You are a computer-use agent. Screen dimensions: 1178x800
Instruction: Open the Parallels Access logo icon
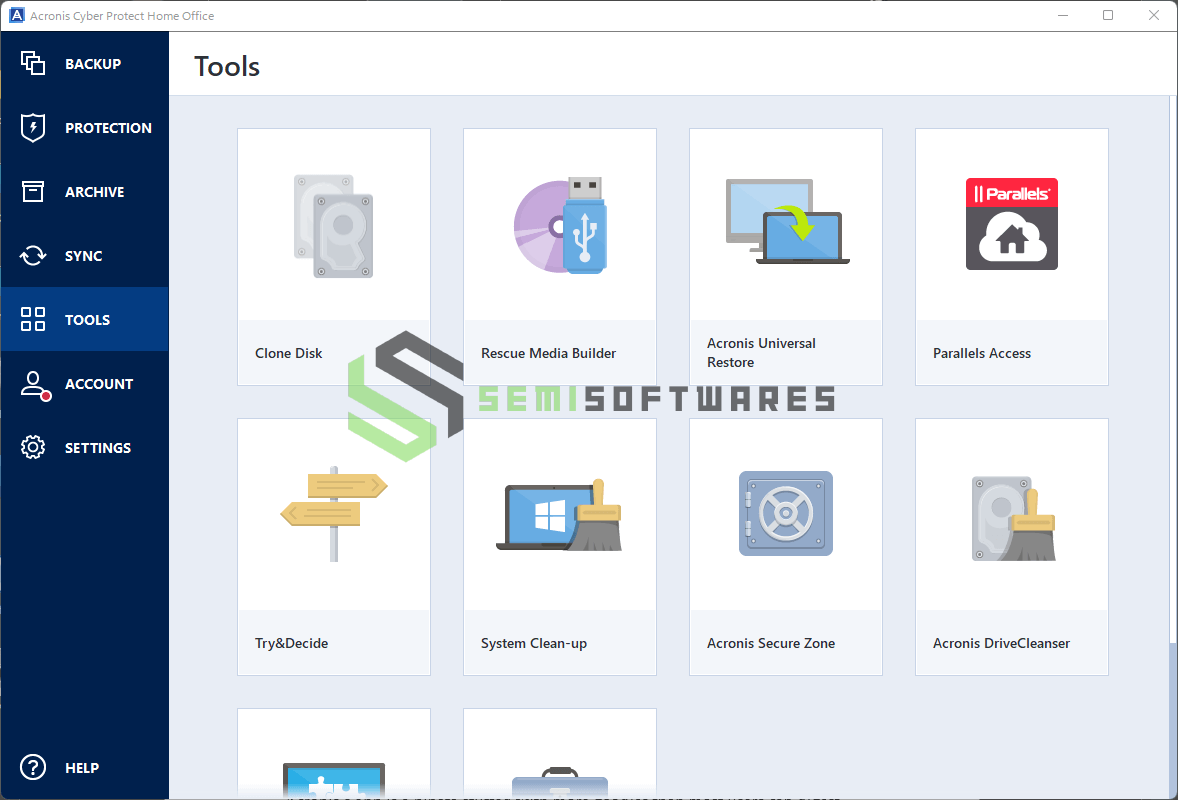[x=1011, y=224]
